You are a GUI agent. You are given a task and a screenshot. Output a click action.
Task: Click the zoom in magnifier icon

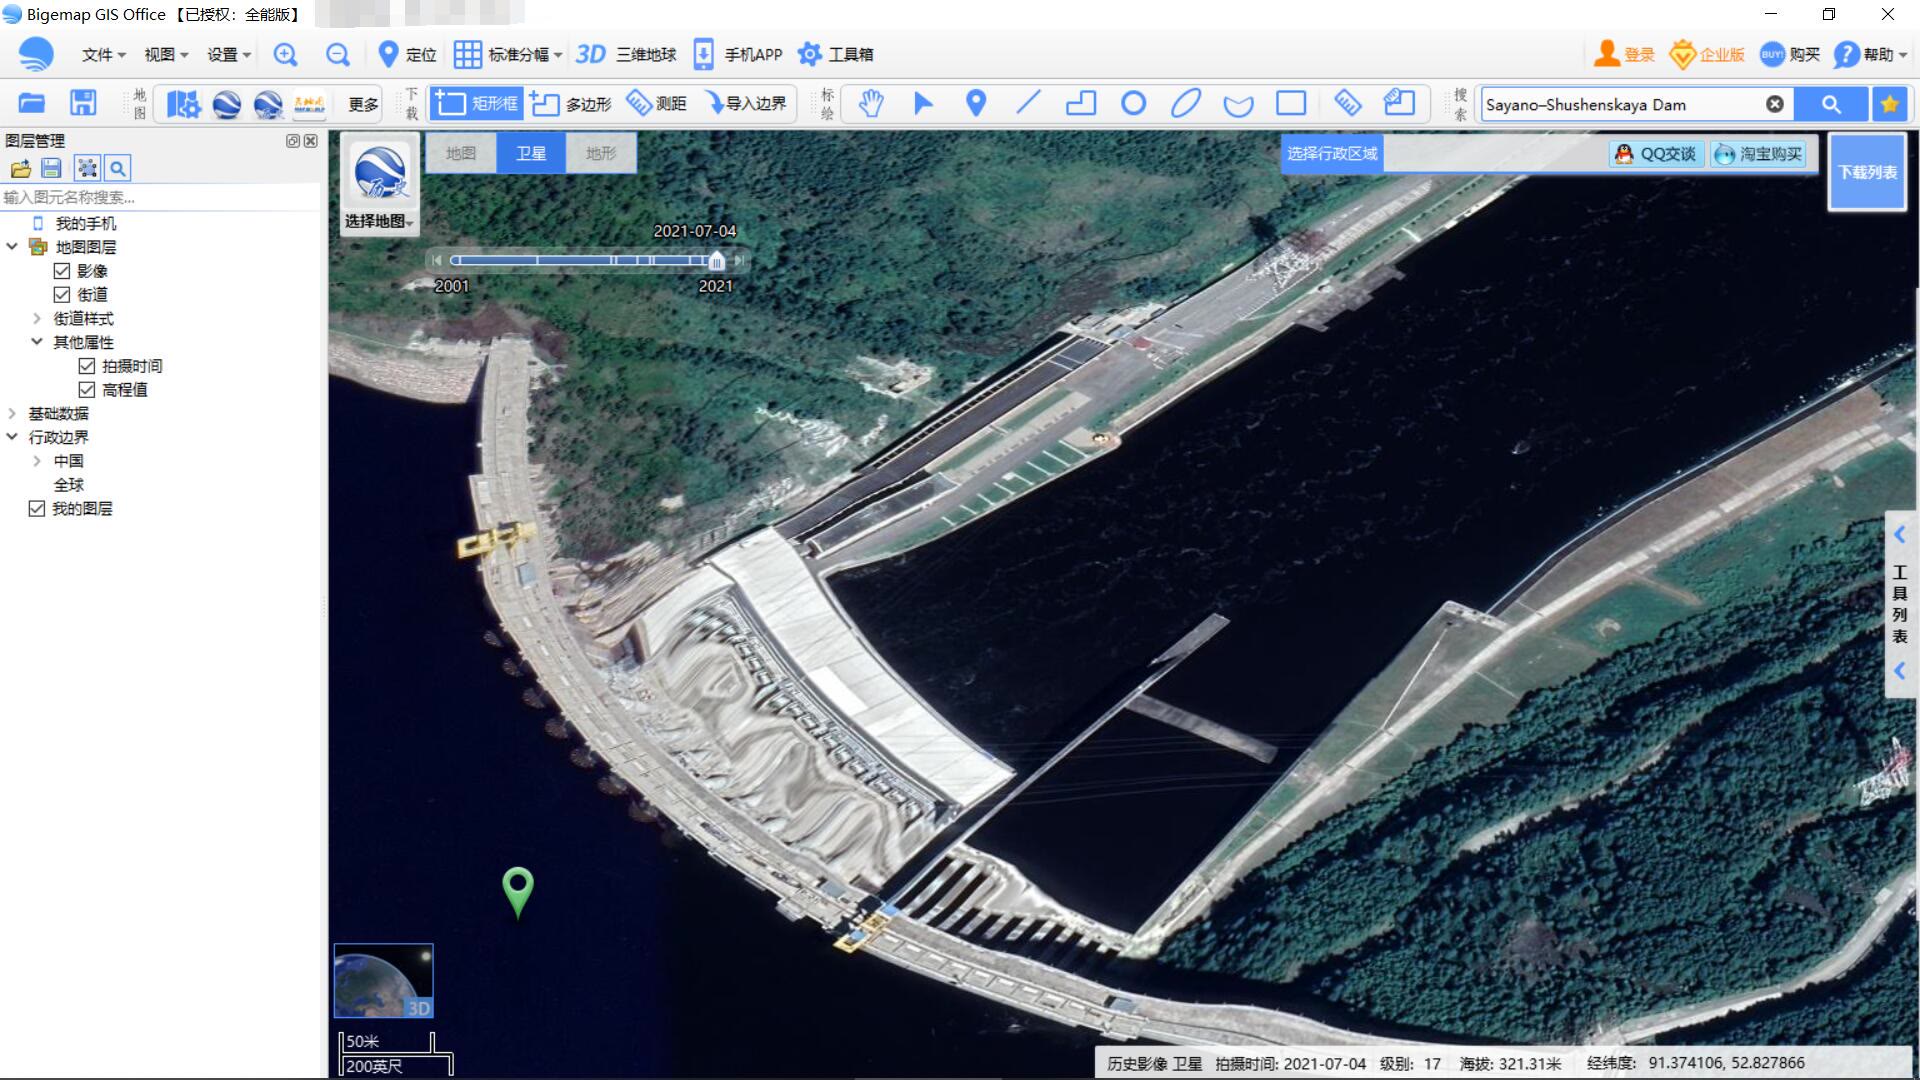point(285,55)
